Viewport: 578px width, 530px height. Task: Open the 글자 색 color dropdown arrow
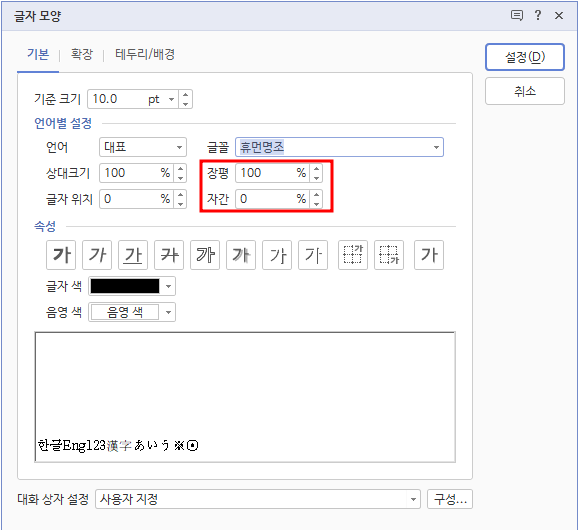(x=168, y=286)
